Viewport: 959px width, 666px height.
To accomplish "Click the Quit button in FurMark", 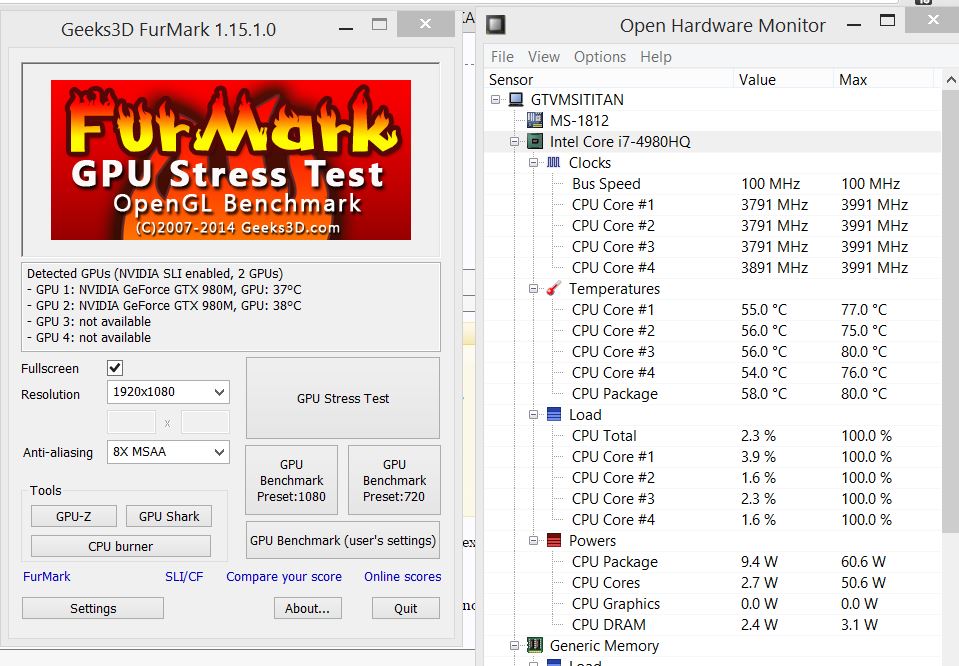I will point(405,609).
